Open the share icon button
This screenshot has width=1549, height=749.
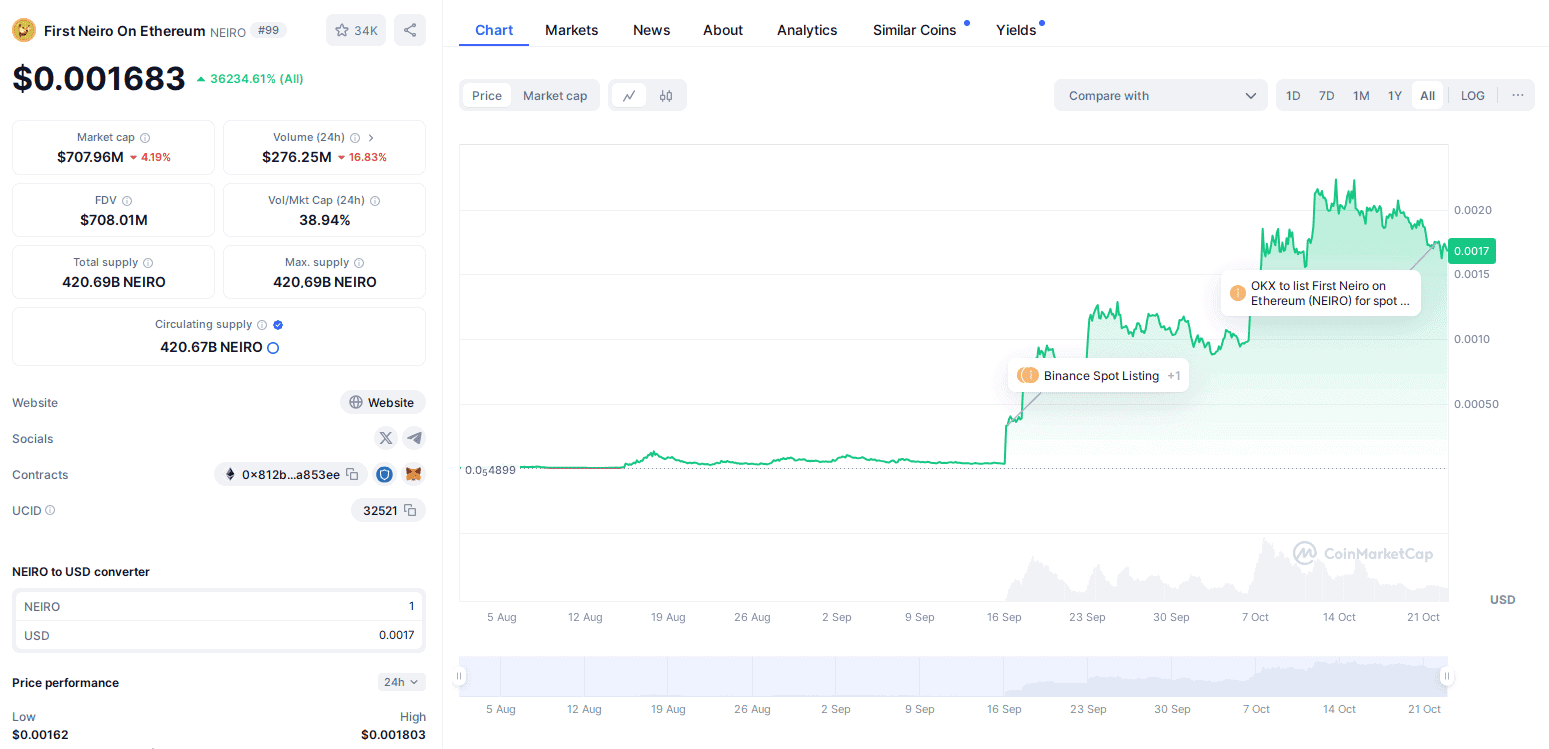(x=410, y=30)
